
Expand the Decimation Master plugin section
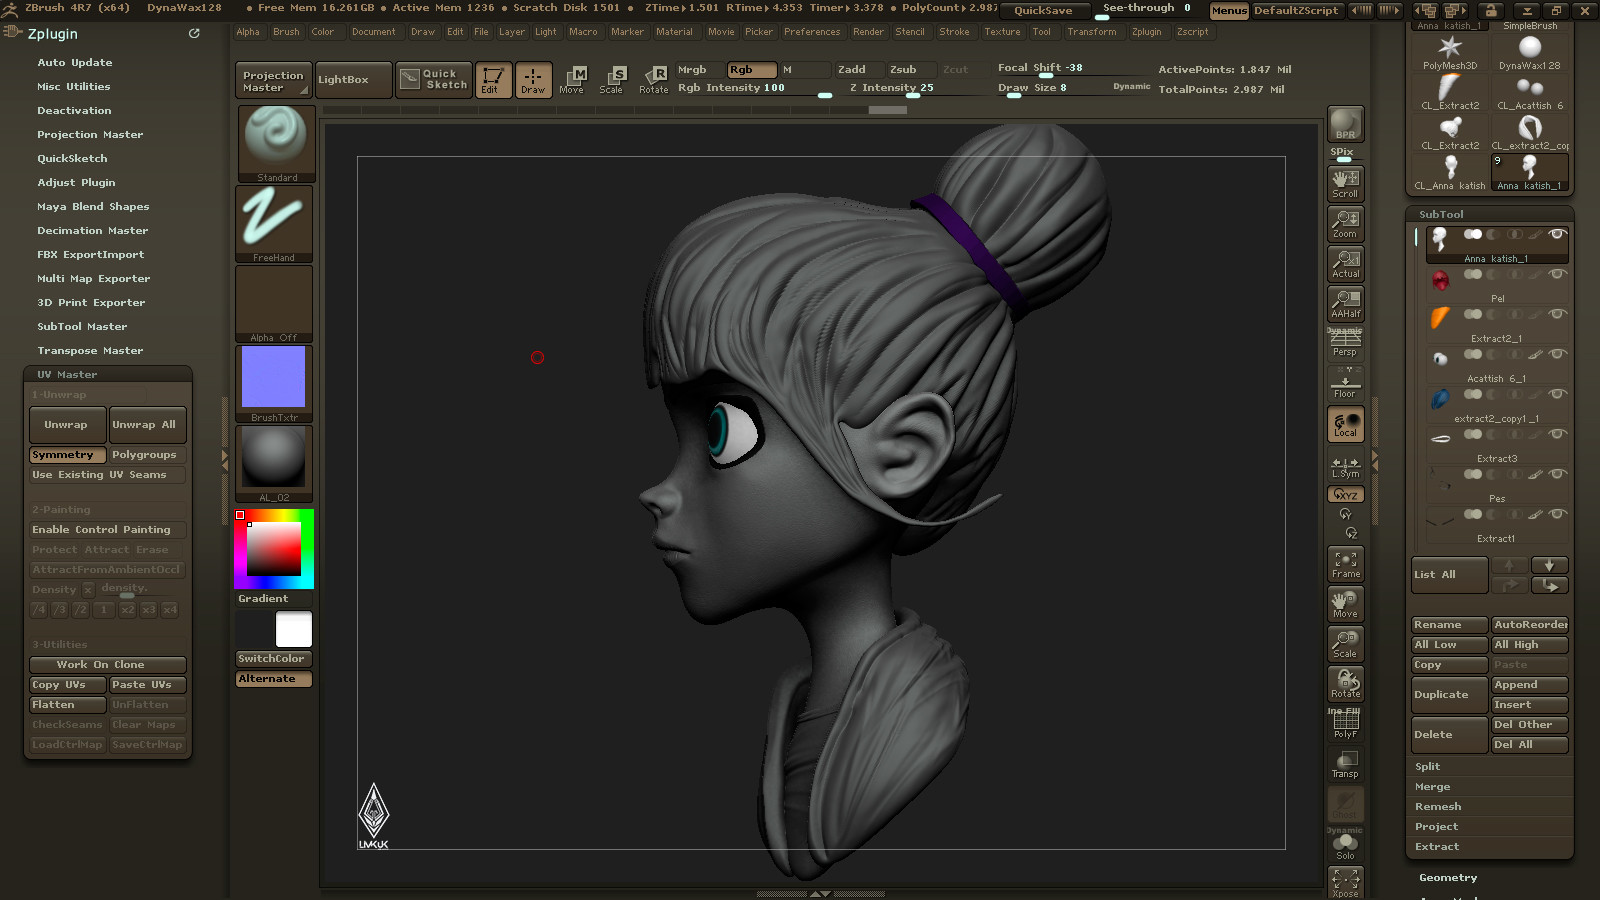[x=92, y=231]
